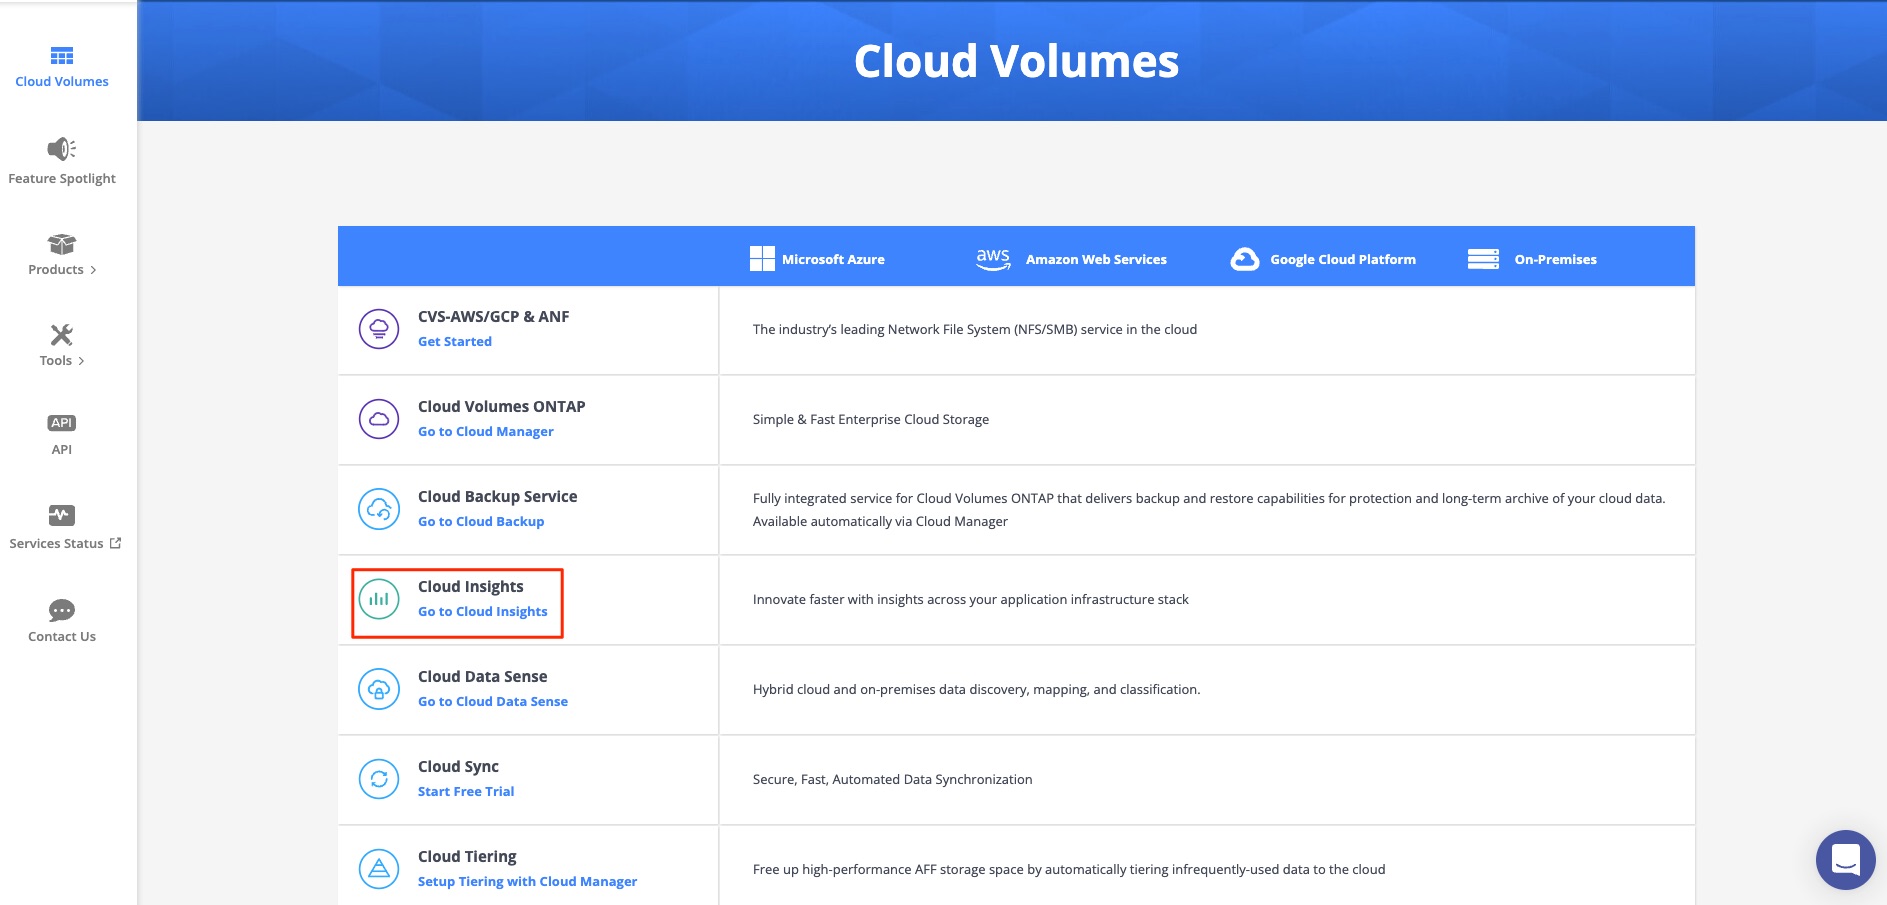Screen dimensions: 1887x905
Task: Click the Cloud Data Sense lock icon
Action: click(379, 689)
